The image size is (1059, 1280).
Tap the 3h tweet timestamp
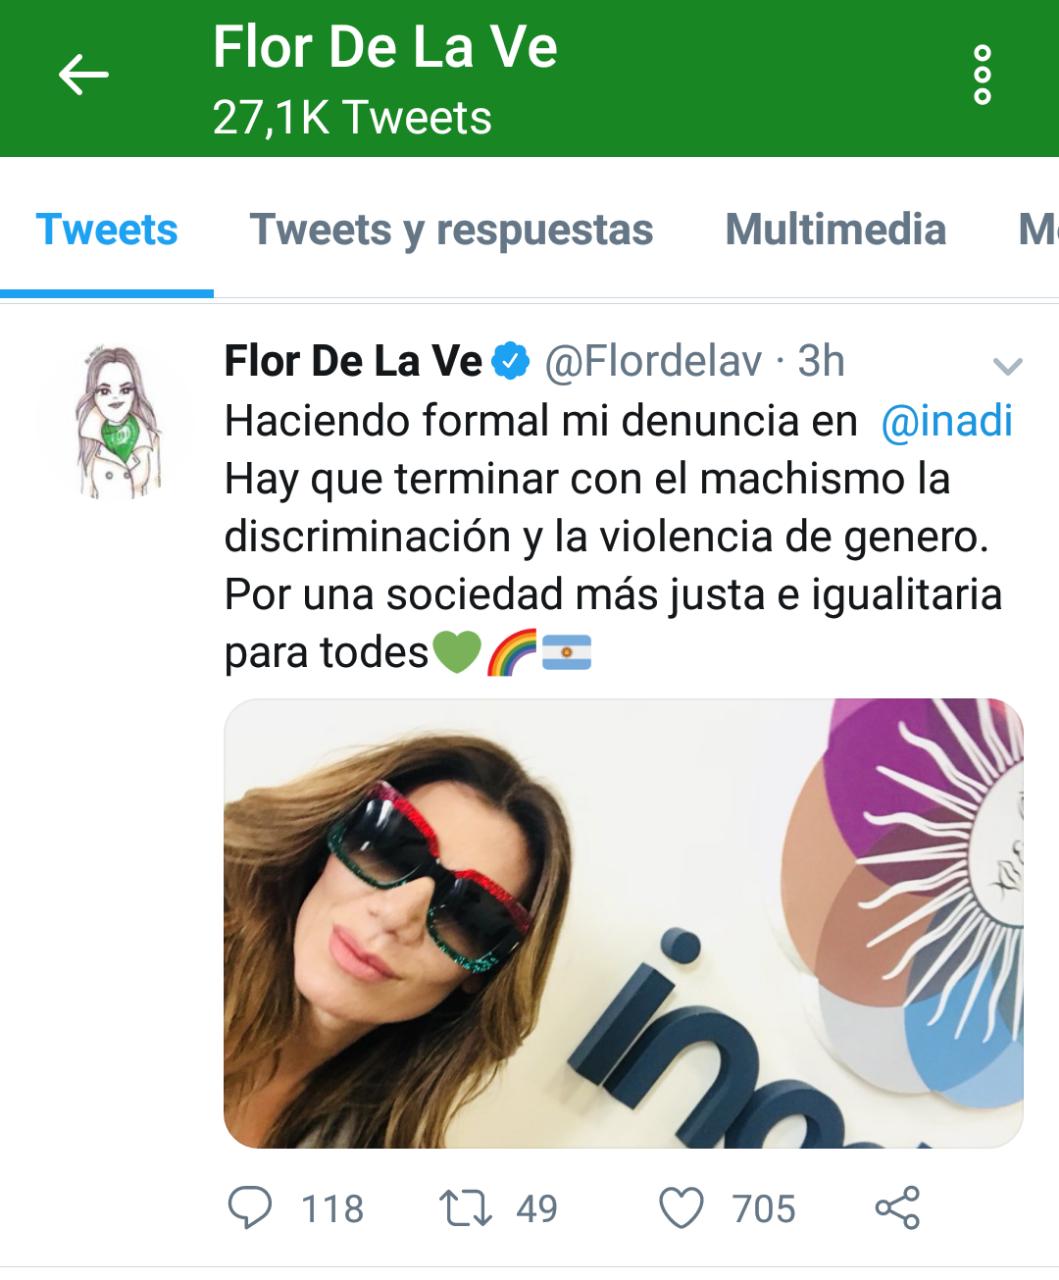820,362
